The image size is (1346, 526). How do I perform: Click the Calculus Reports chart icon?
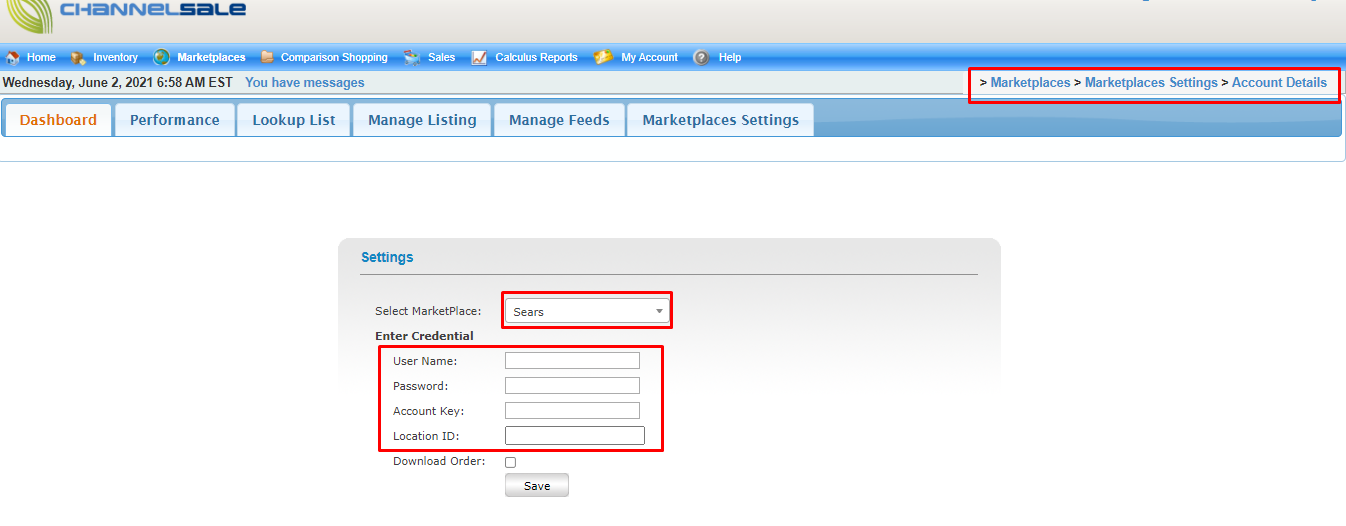click(479, 58)
